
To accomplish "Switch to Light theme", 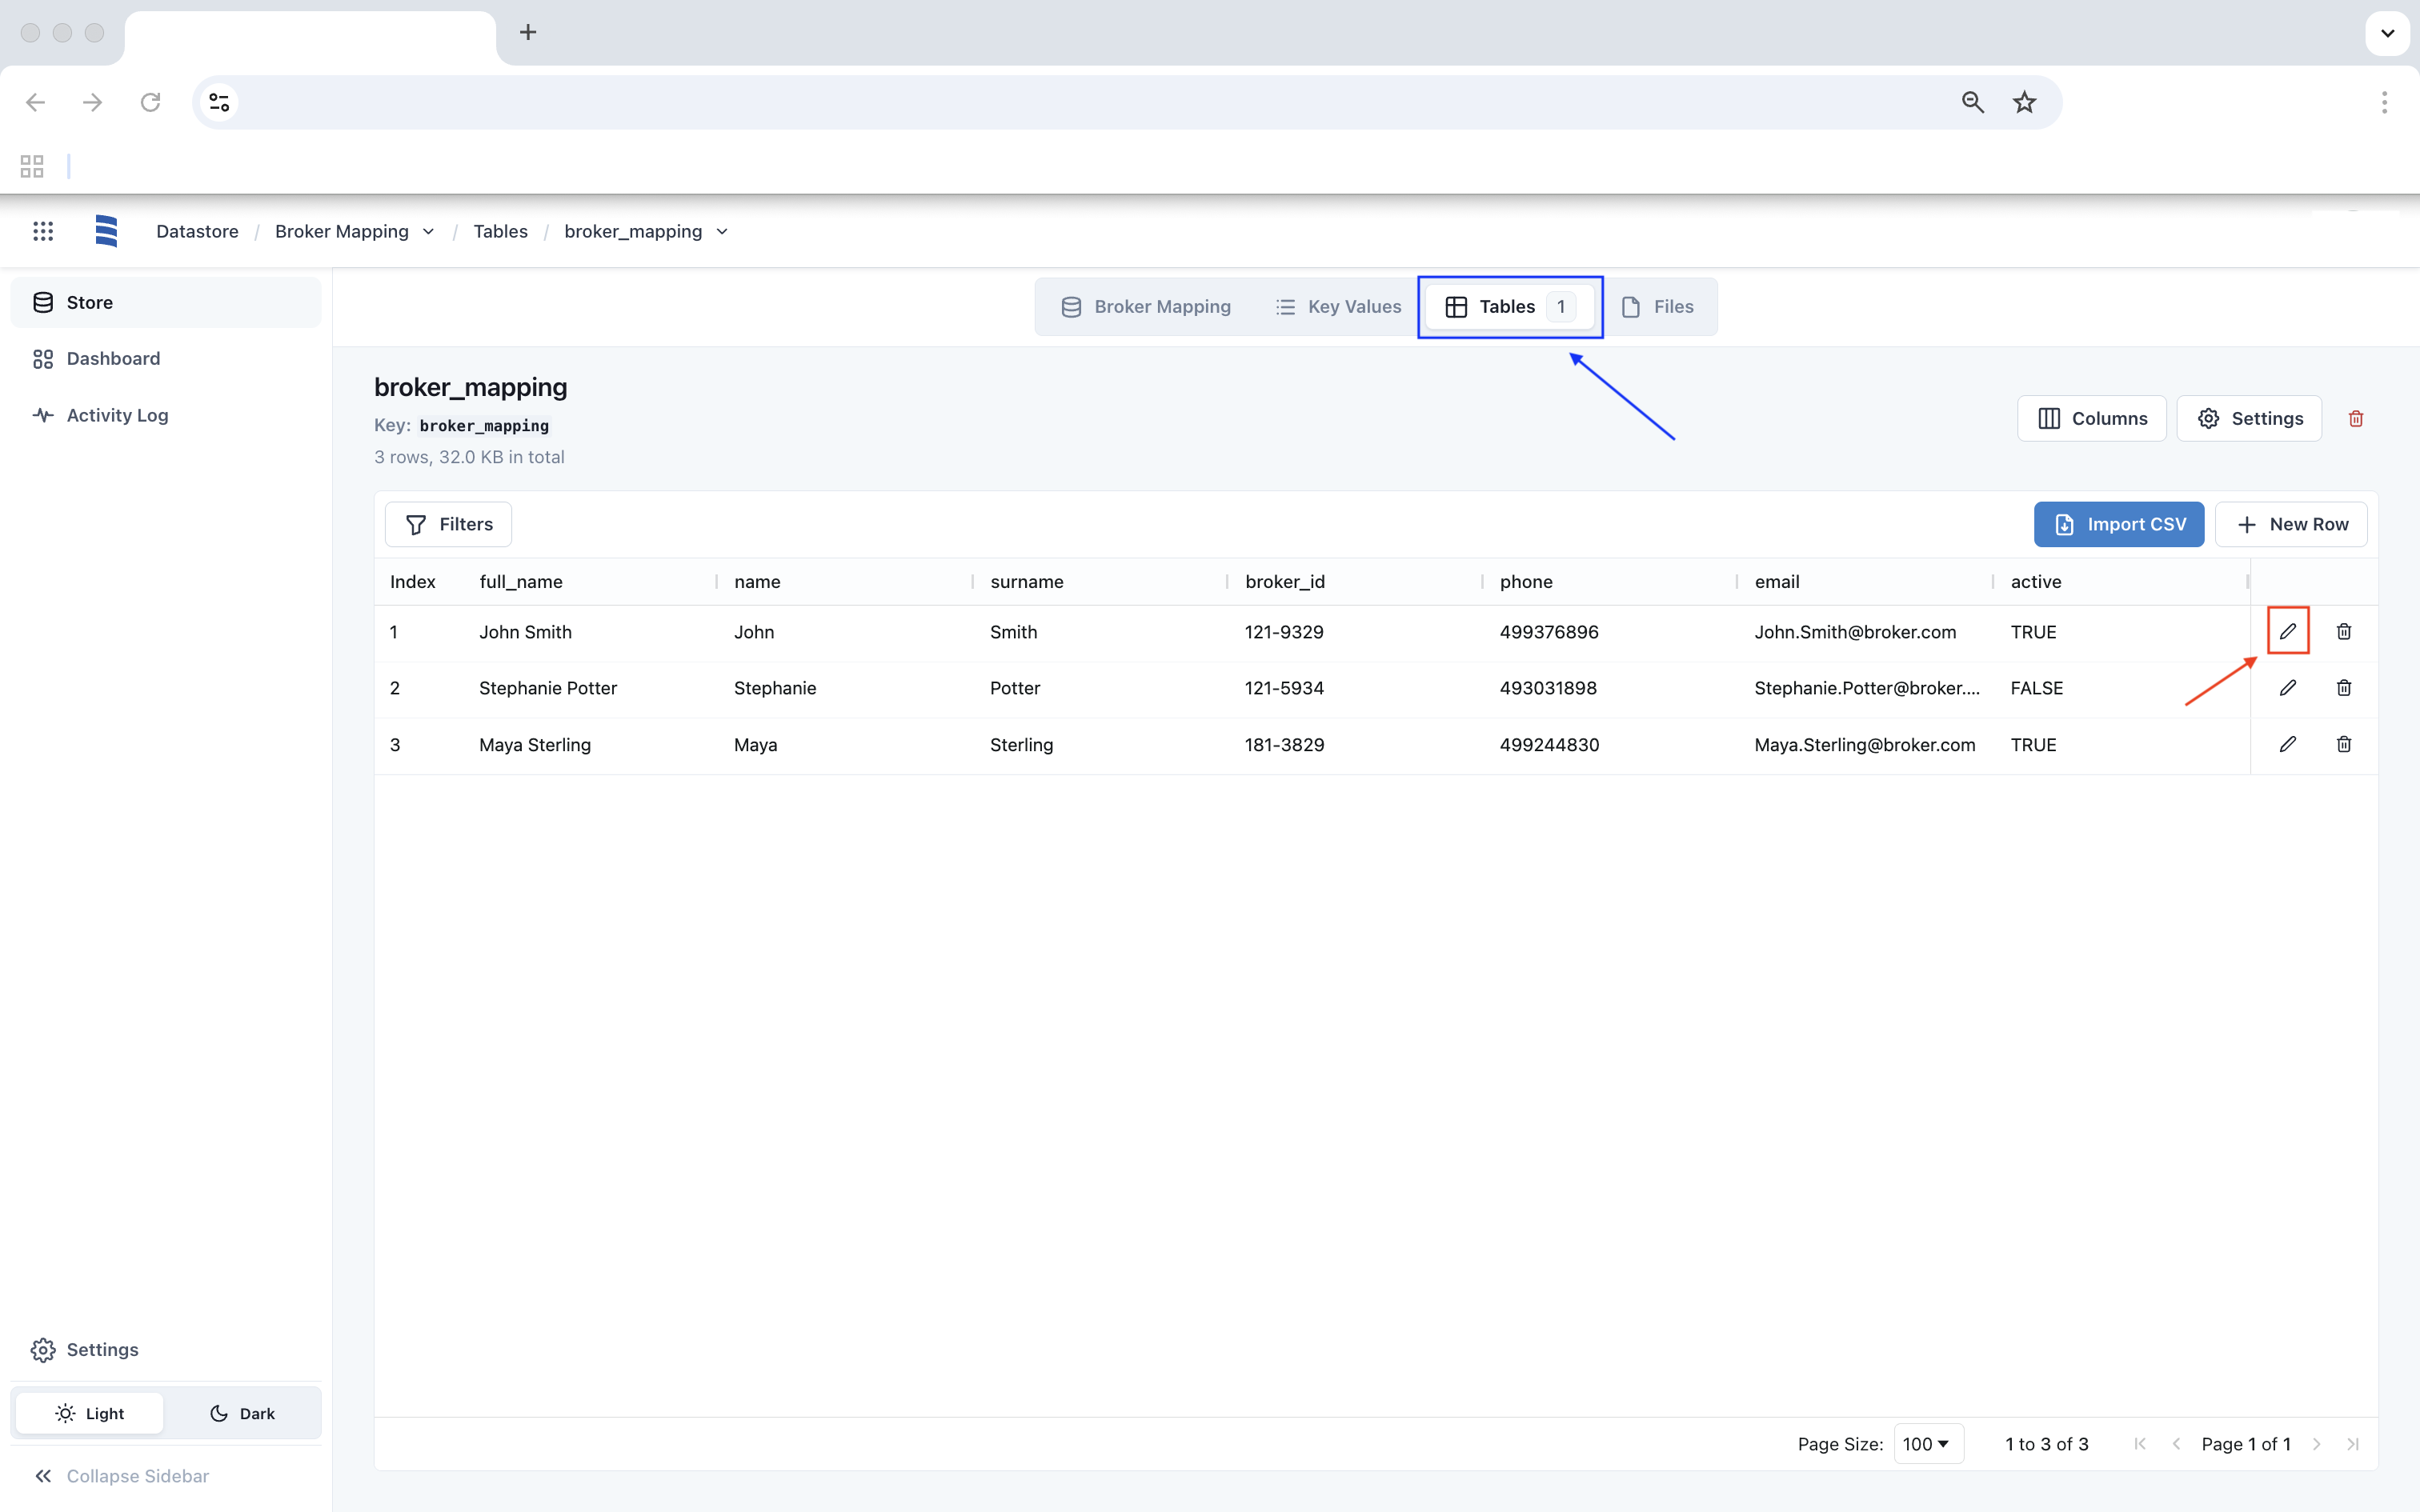I will (90, 1413).
